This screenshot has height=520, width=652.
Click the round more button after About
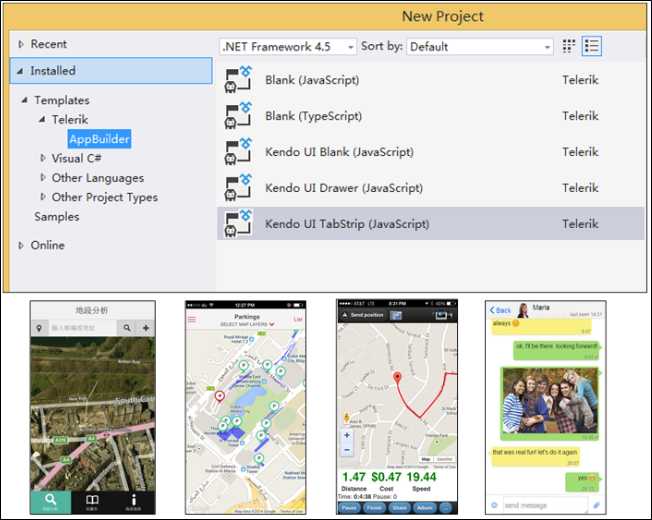click(x=445, y=508)
